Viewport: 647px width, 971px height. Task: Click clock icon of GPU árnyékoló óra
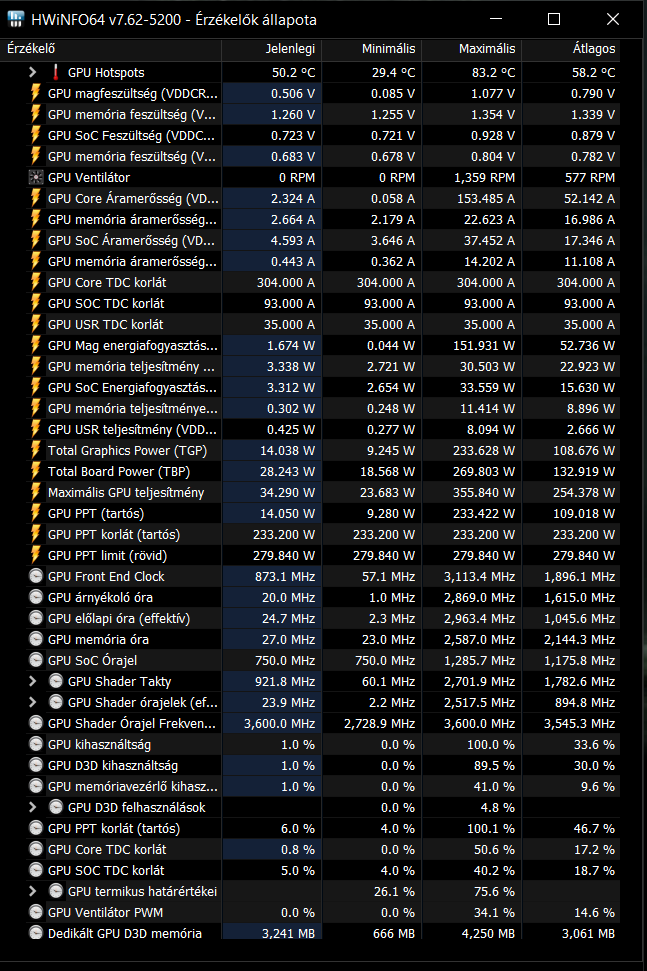point(36,598)
